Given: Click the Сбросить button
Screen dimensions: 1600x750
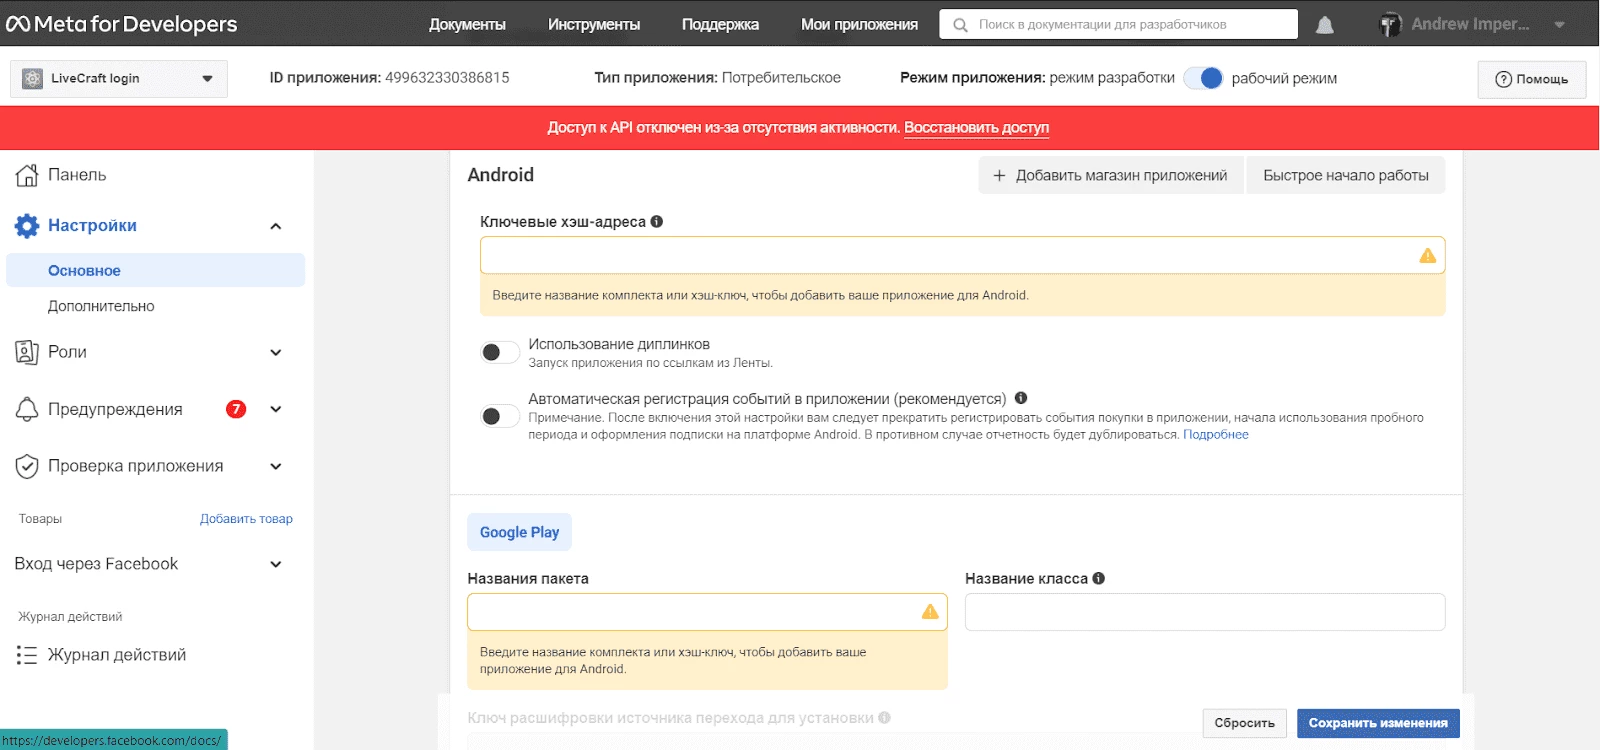Looking at the screenshot, I should tap(1244, 723).
